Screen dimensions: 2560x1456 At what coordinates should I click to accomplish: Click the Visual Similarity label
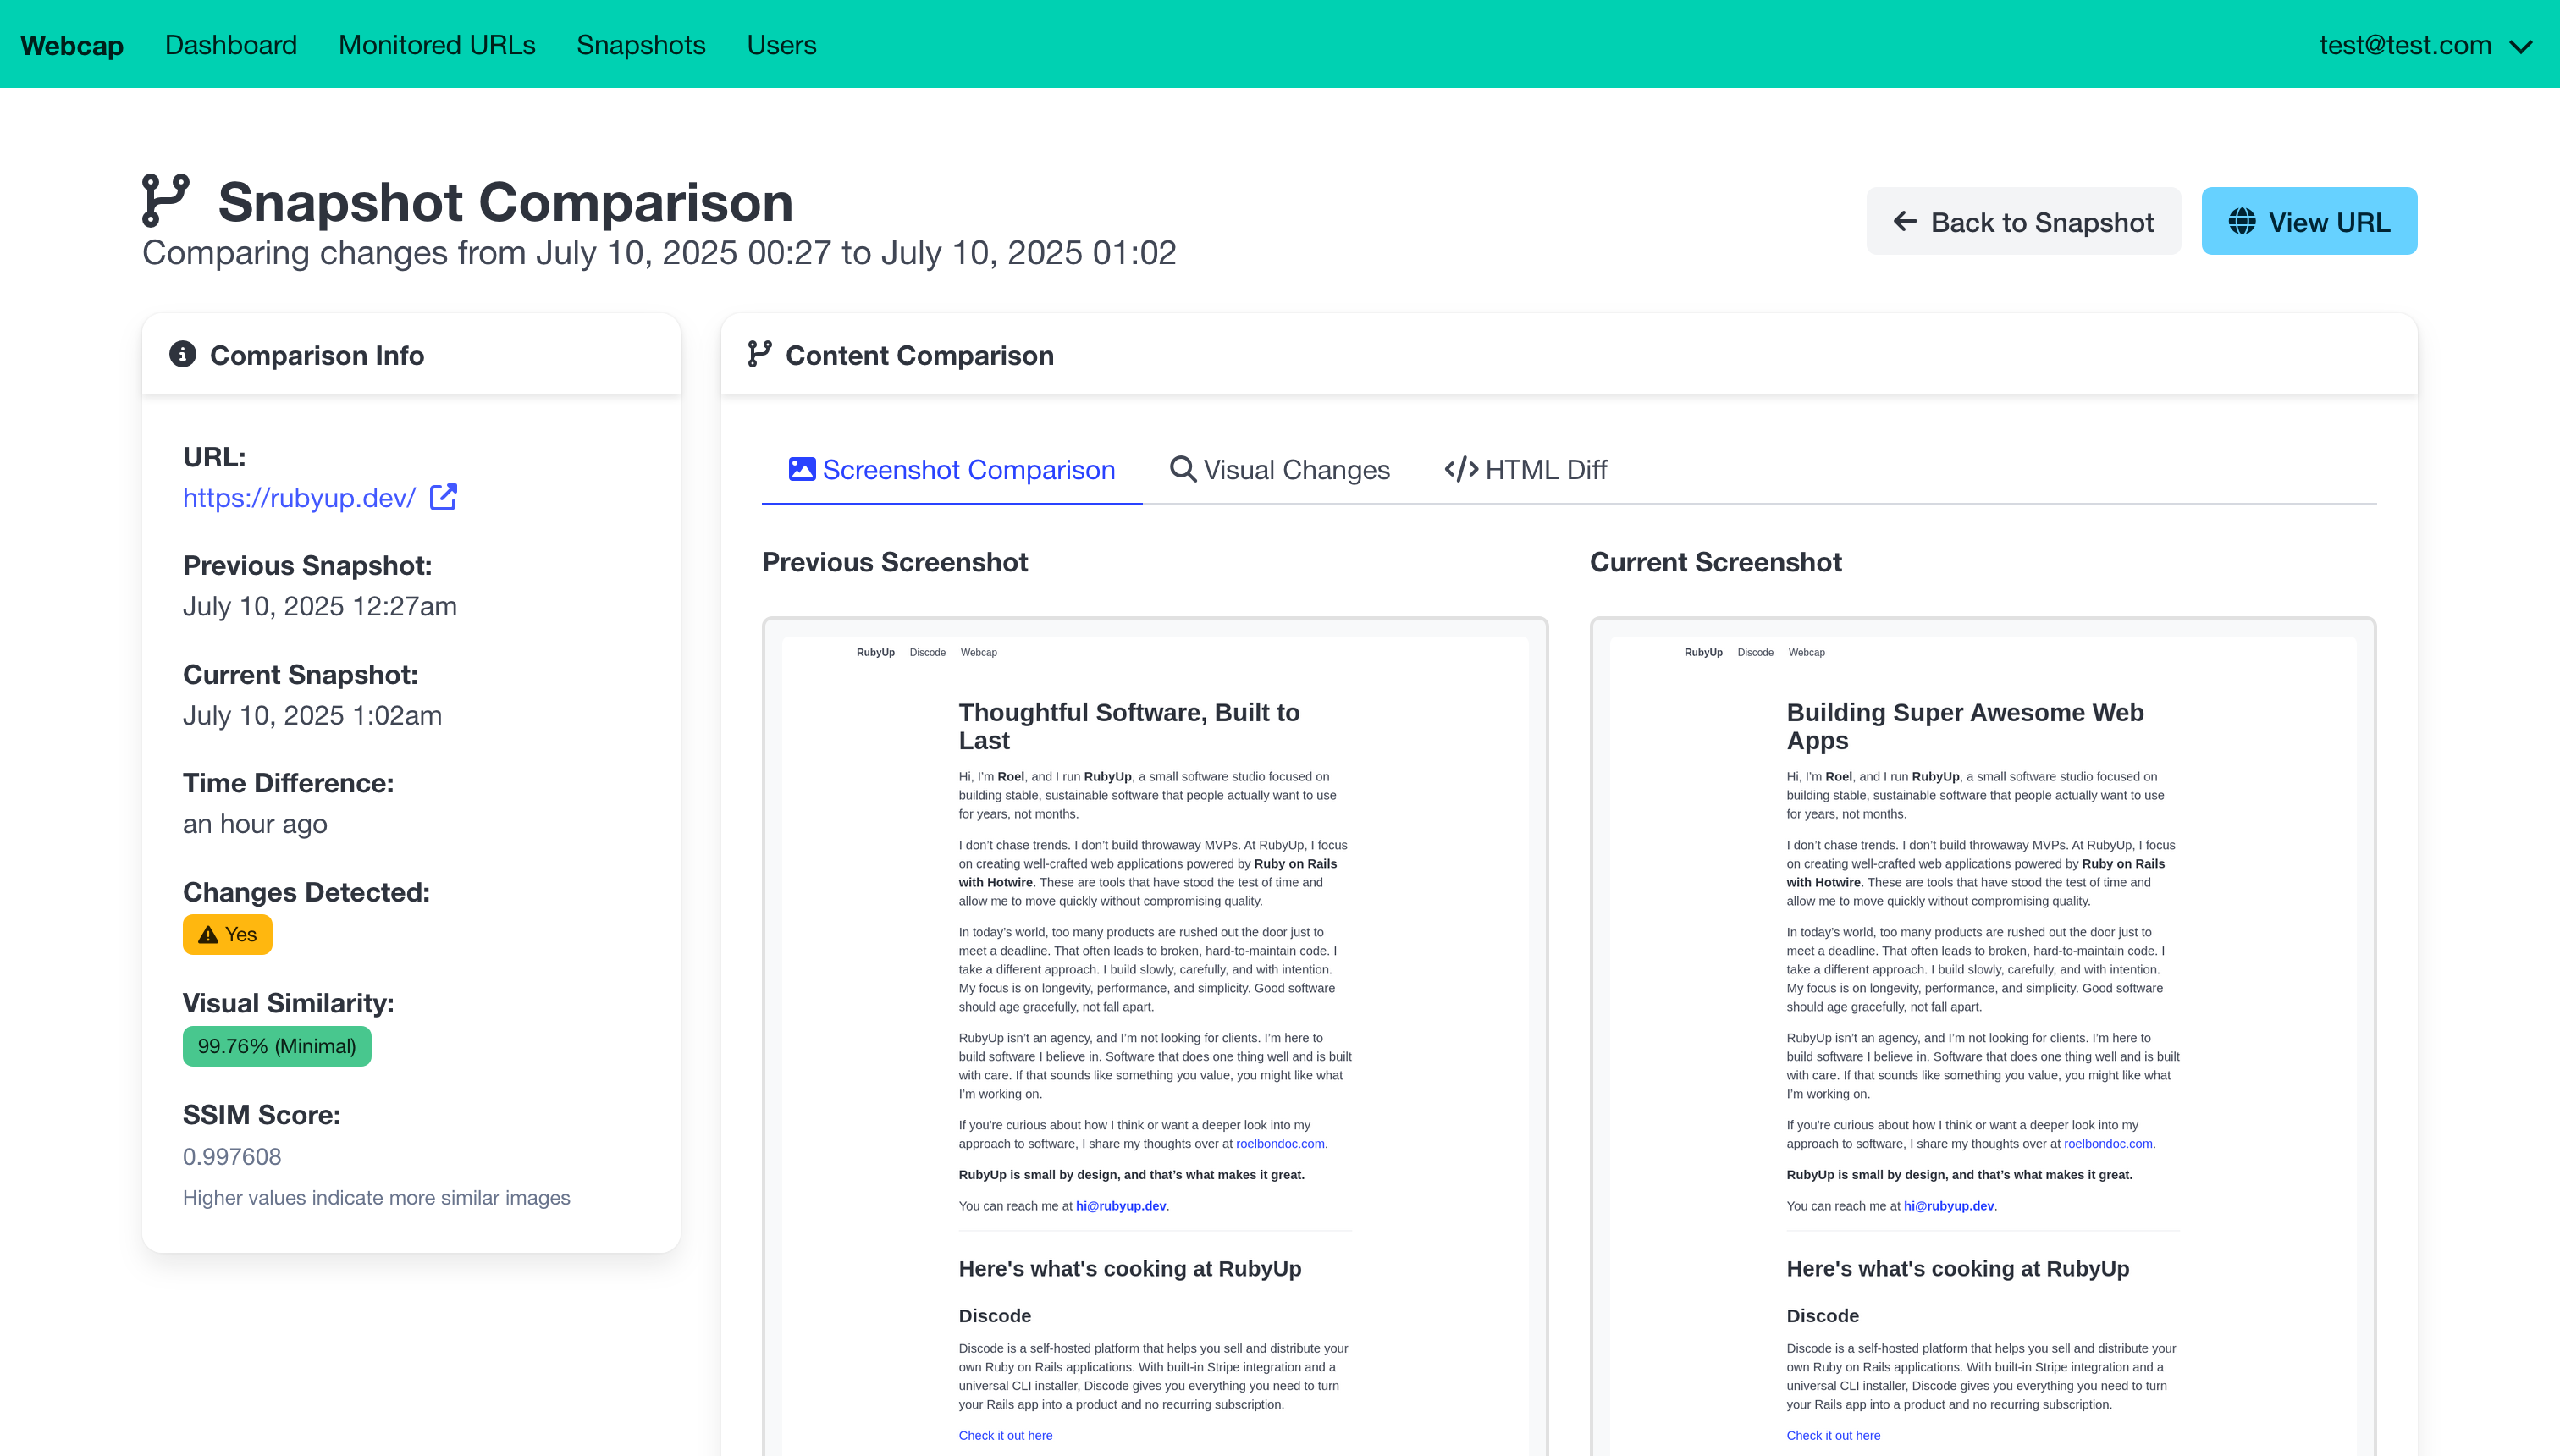(x=288, y=1003)
